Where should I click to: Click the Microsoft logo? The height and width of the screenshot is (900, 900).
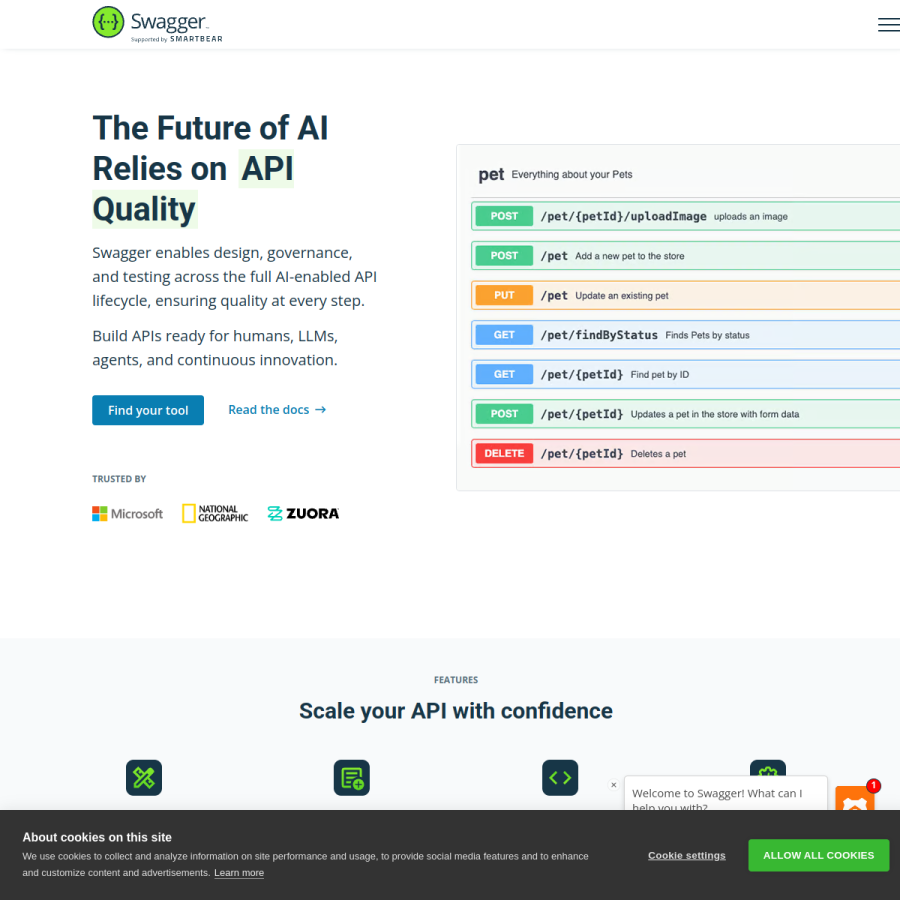point(127,514)
